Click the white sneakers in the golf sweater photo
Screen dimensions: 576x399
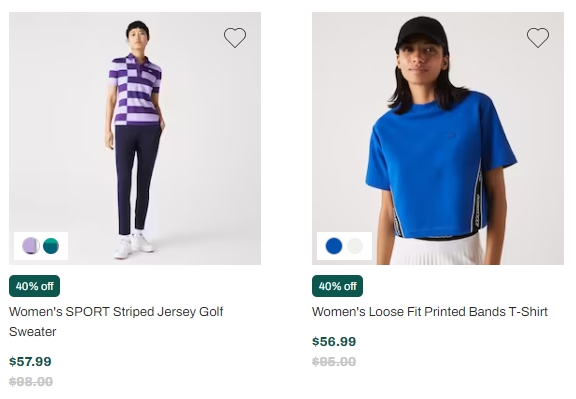point(134,244)
